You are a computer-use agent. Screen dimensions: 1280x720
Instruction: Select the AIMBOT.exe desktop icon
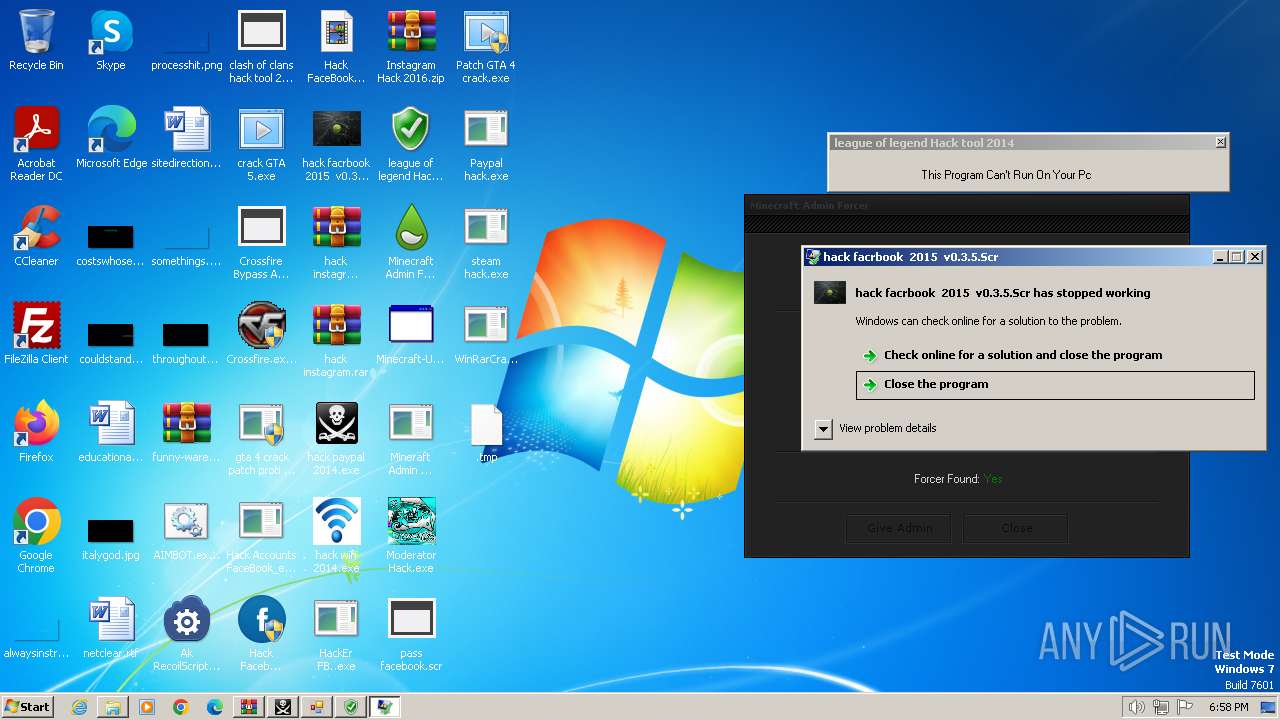coord(186,530)
